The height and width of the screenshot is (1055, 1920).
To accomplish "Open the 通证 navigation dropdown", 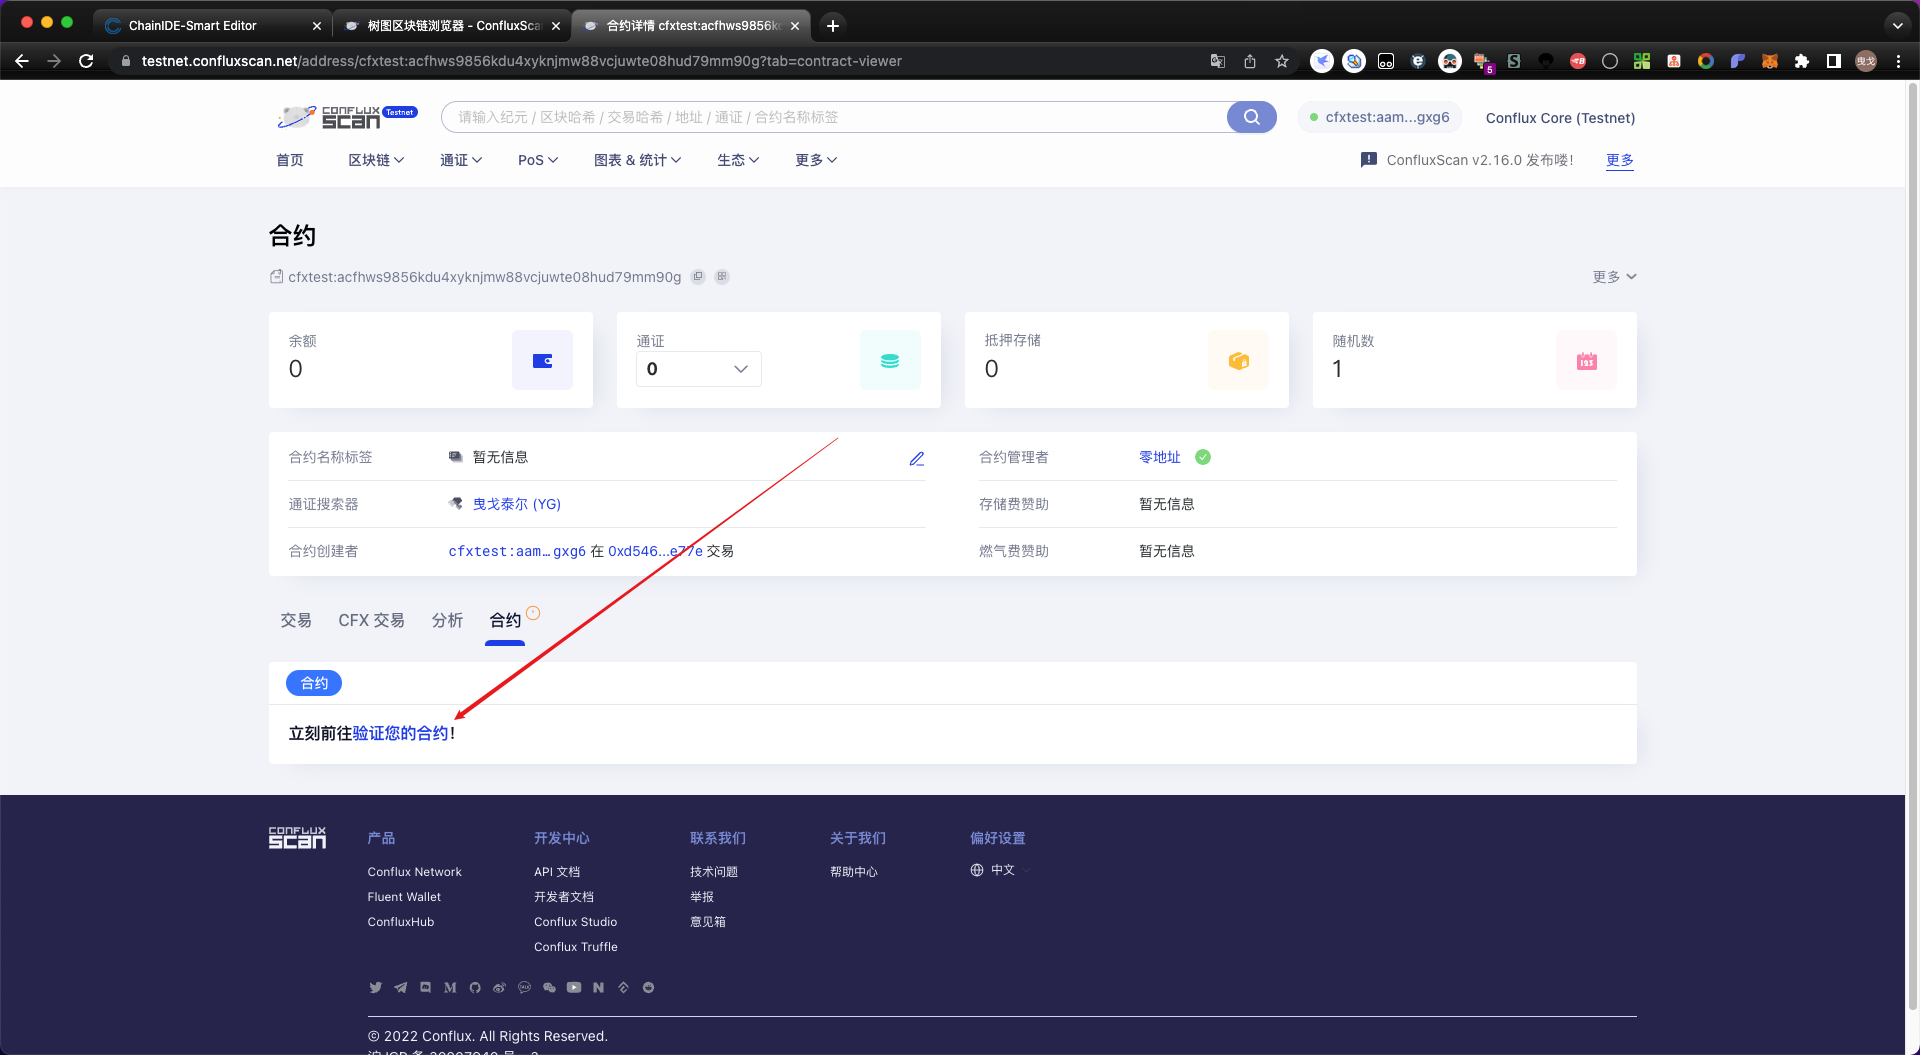I will pyautogui.click(x=461, y=160).
